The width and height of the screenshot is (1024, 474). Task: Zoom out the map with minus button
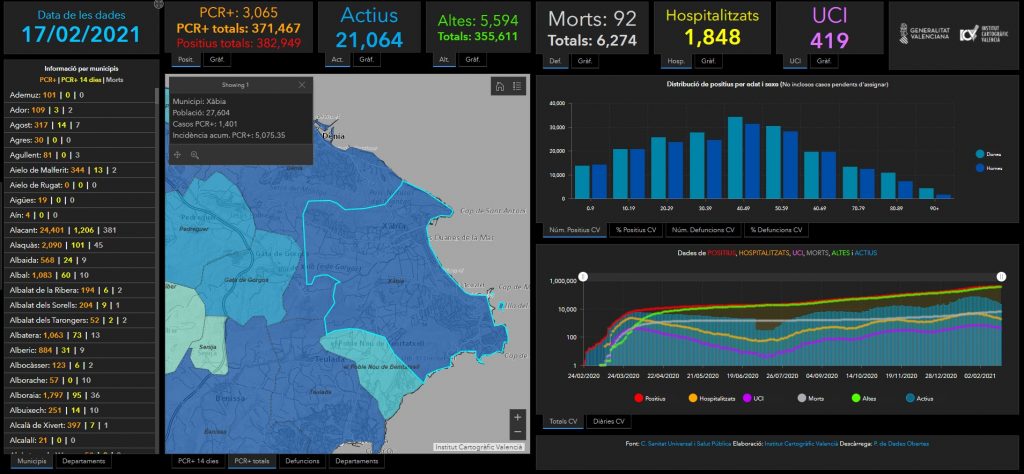pos(518,432)
